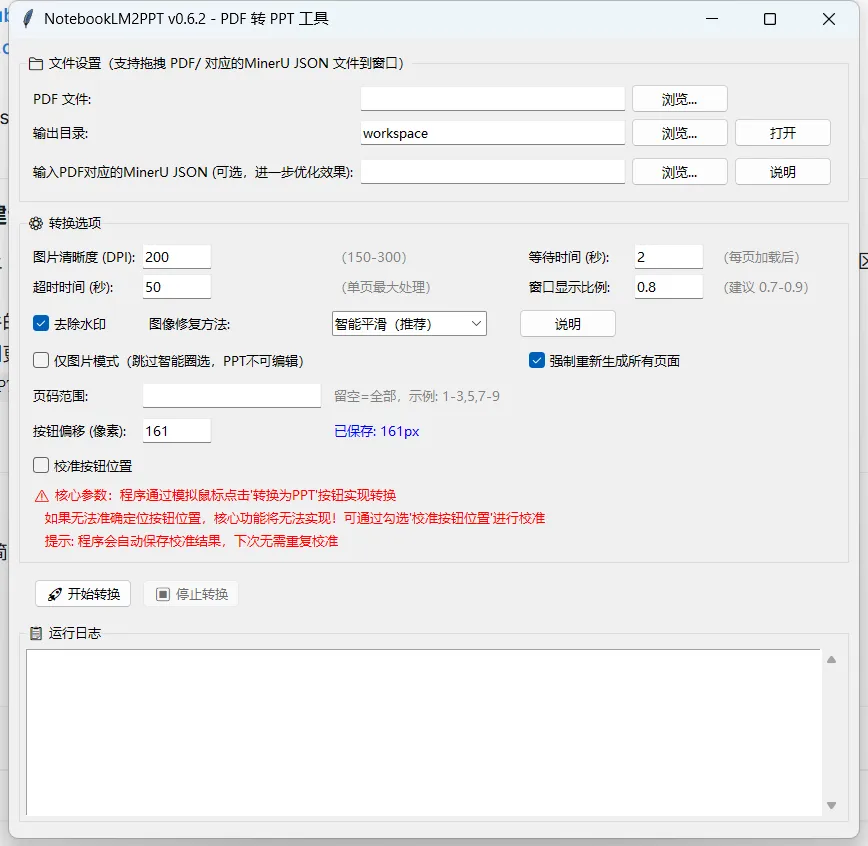Click the 等待时间 field showing 2

pos(669,257)
